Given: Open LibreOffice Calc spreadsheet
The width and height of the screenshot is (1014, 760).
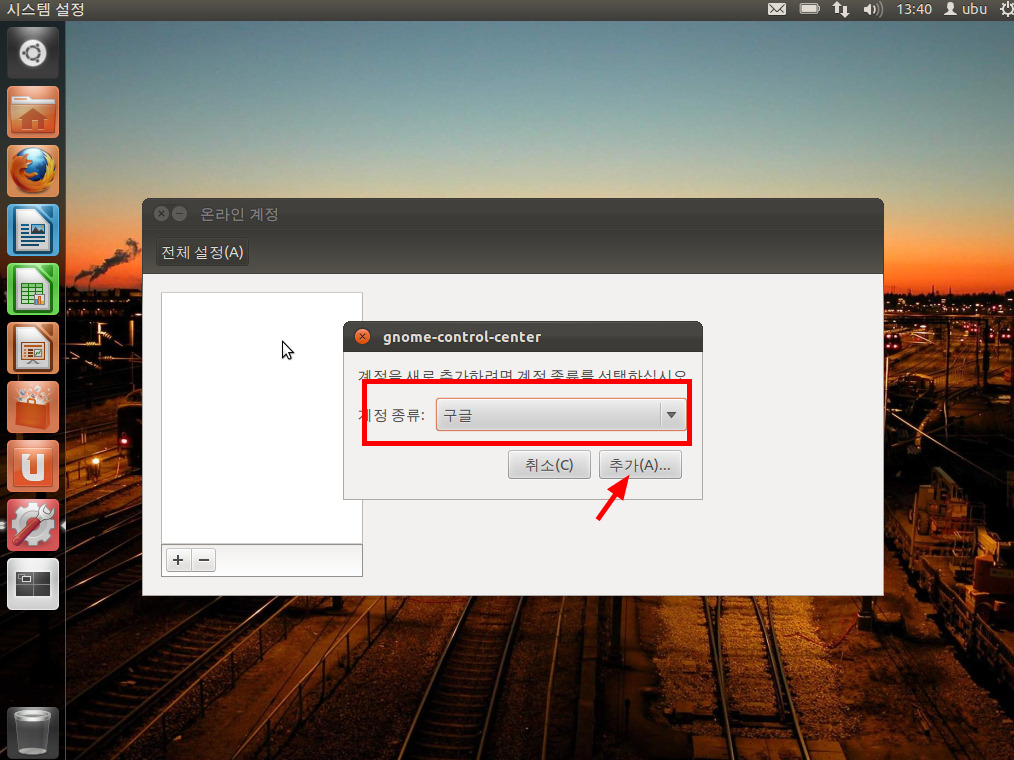Looking at the screenshot, I should 33,289.
